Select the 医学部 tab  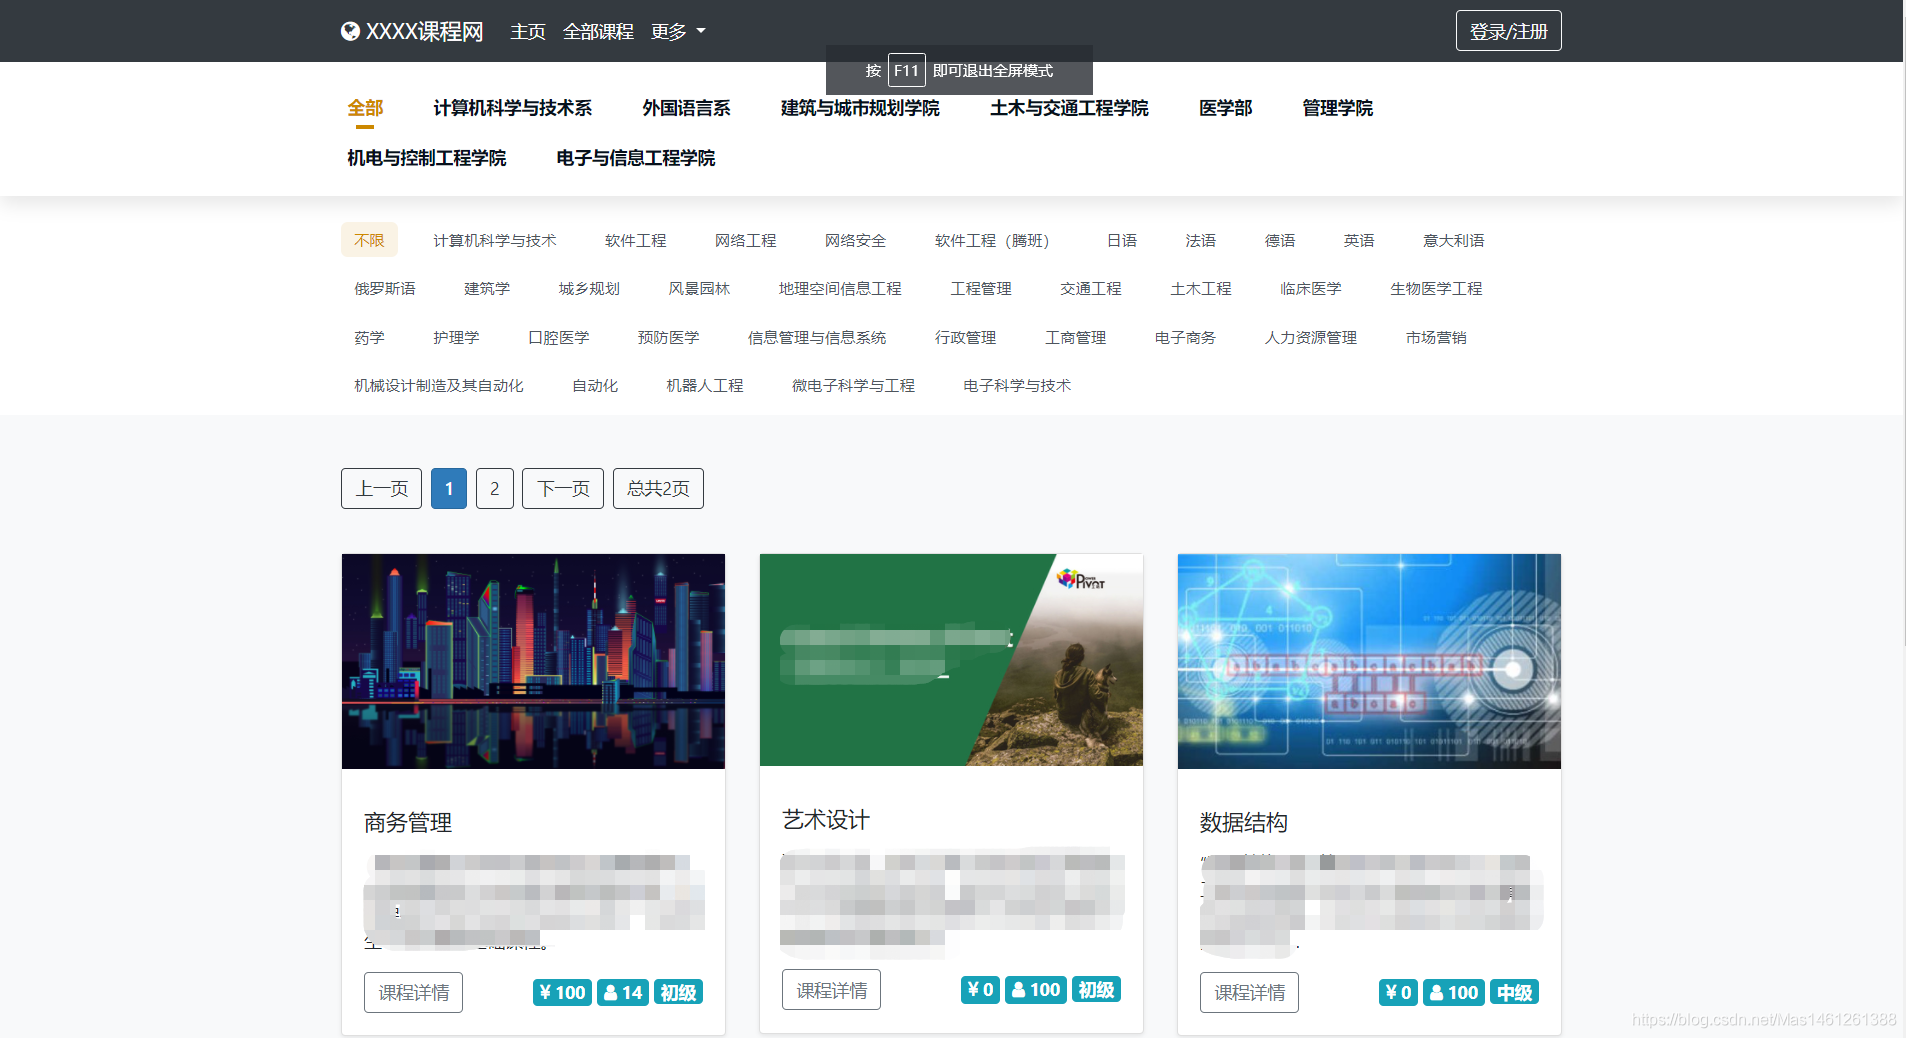point(1225,108)
